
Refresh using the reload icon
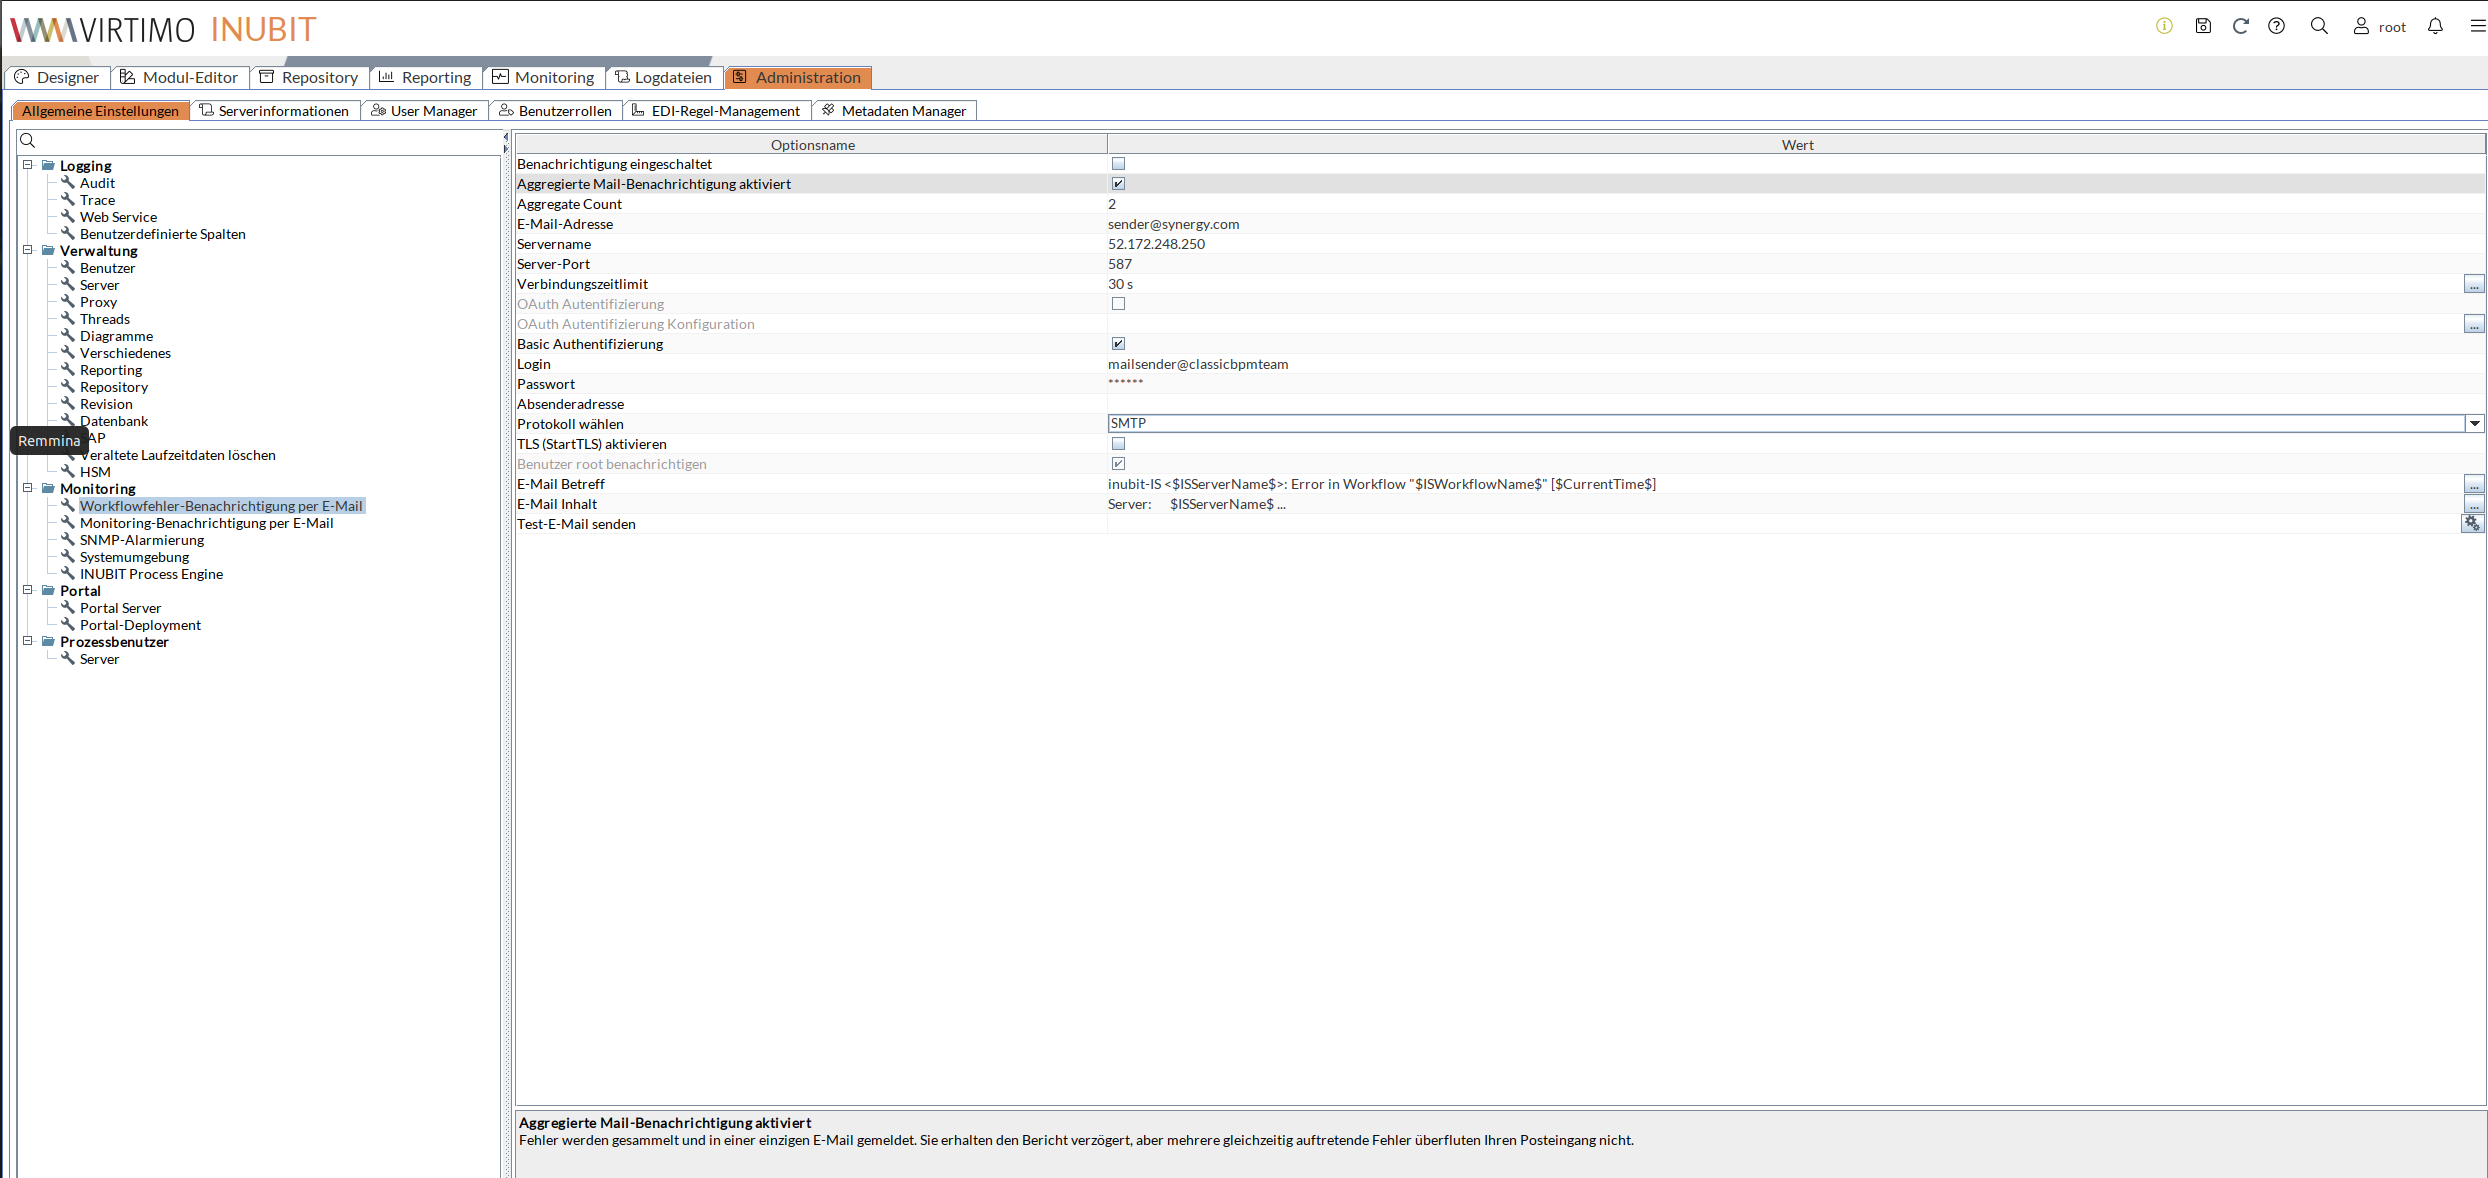[2241, 27]
